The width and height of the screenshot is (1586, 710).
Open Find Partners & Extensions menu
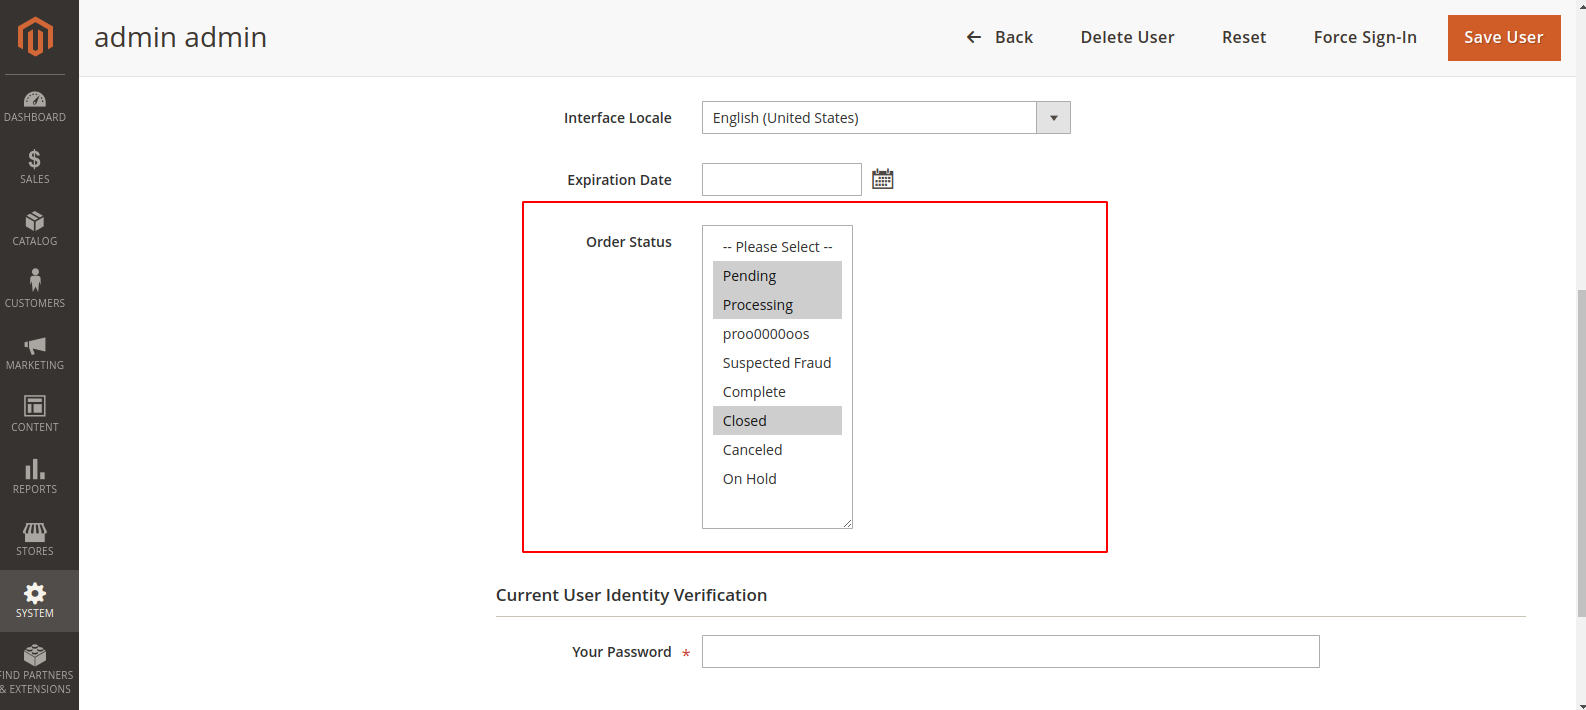(35, 670)
